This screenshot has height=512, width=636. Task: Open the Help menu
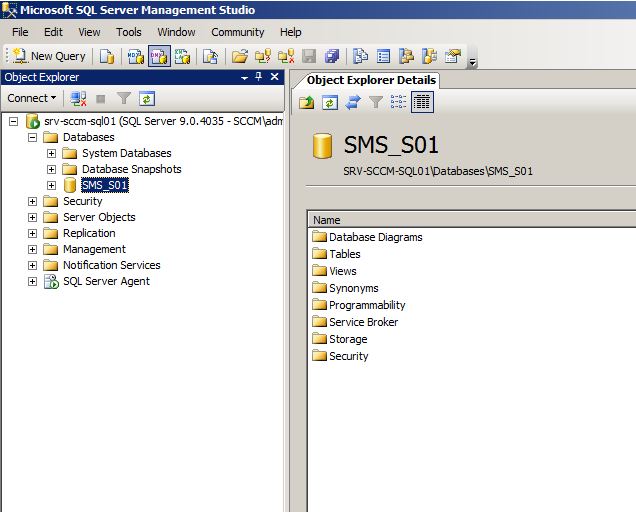[x=290, y=32]
